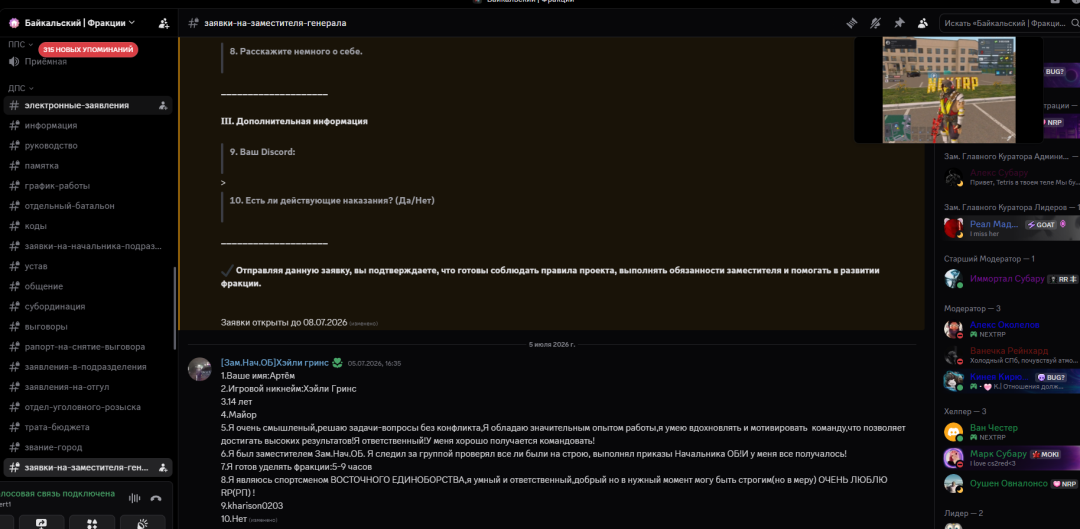Open the Threads icon in channel header

852,23
